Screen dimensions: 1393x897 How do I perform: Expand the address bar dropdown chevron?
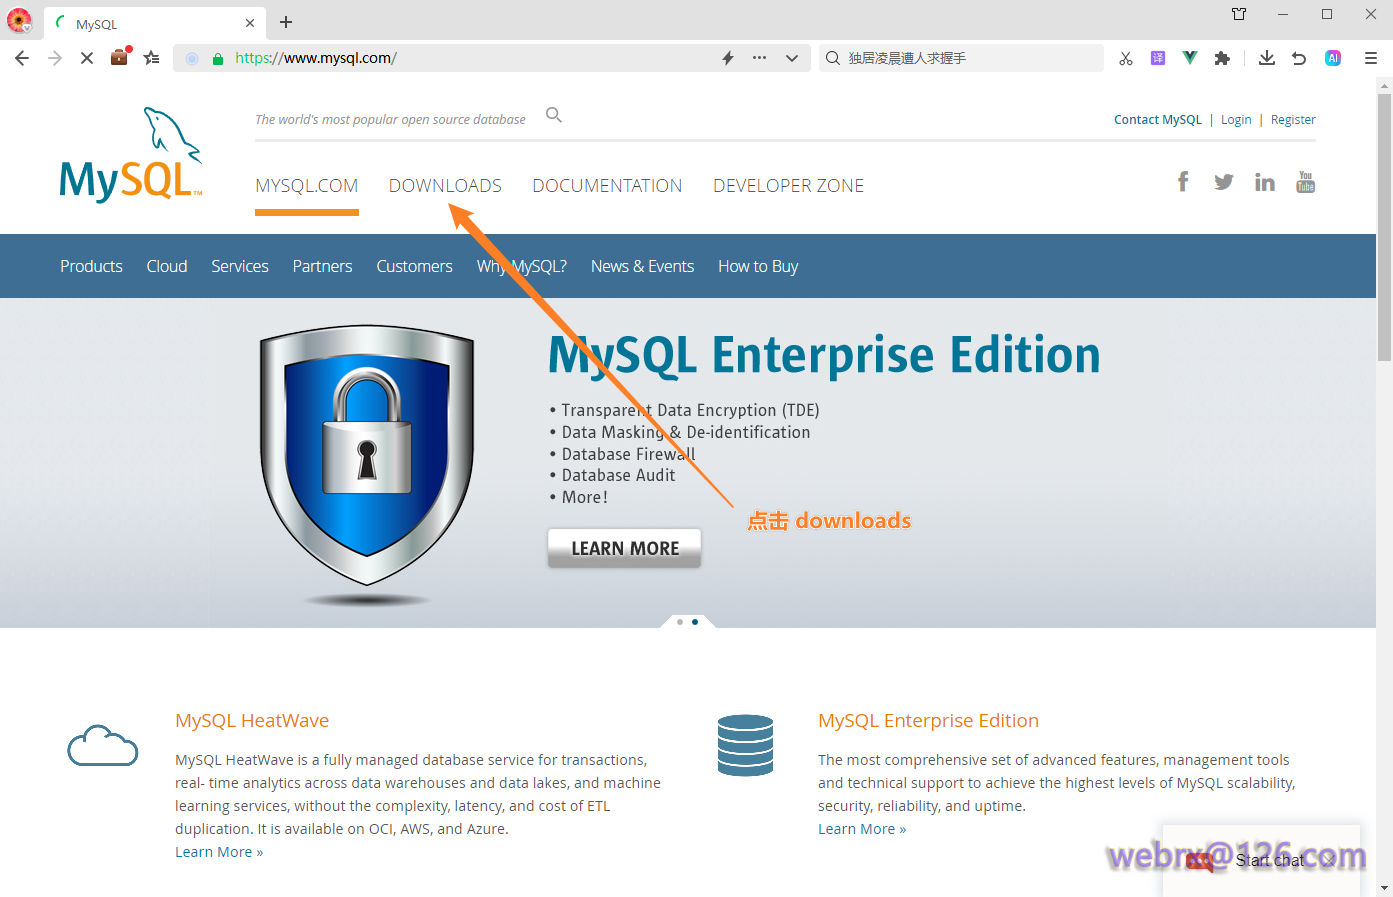(792, 58)
